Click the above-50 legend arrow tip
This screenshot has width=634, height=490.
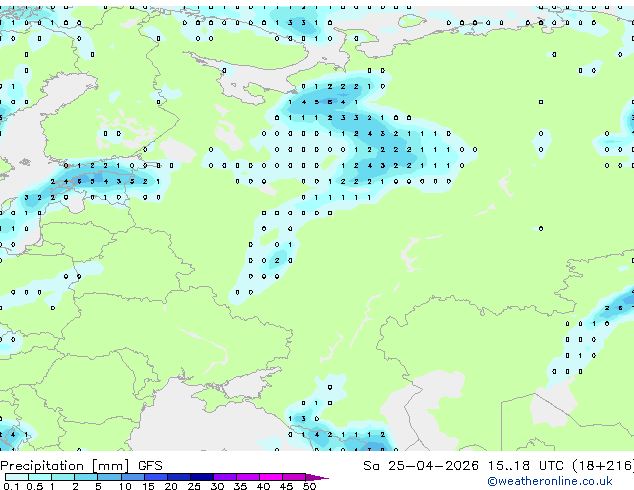[x=317, y=478]
